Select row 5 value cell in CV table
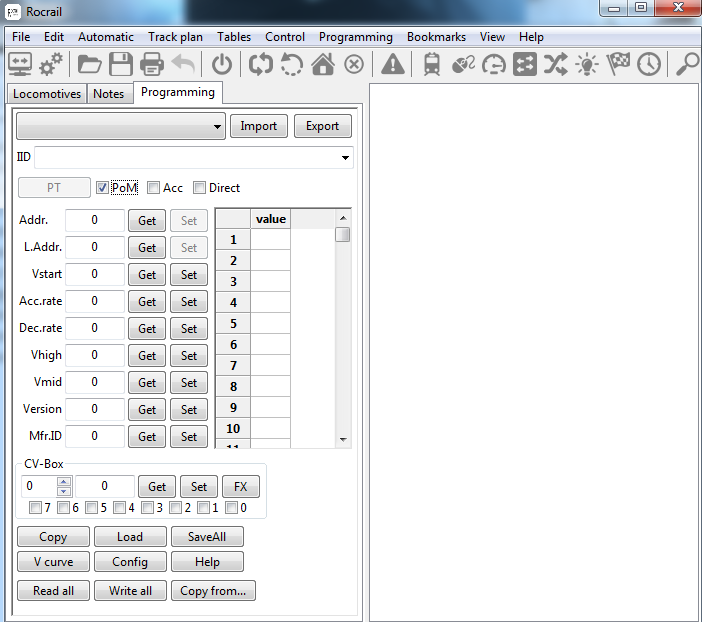Image resolution: width=702 pixels, height=622 pixels. (270, 323)
